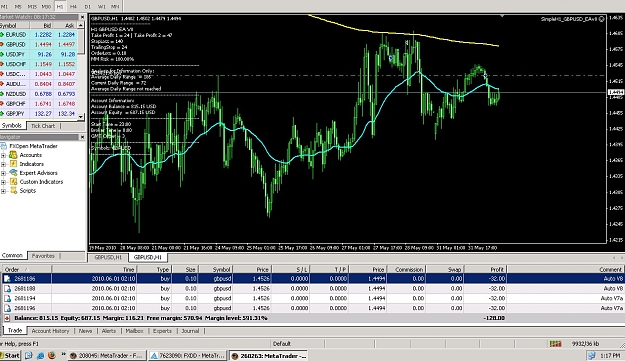
Task: Select the M15 timeframe button
Action: (x=32, y=7)
